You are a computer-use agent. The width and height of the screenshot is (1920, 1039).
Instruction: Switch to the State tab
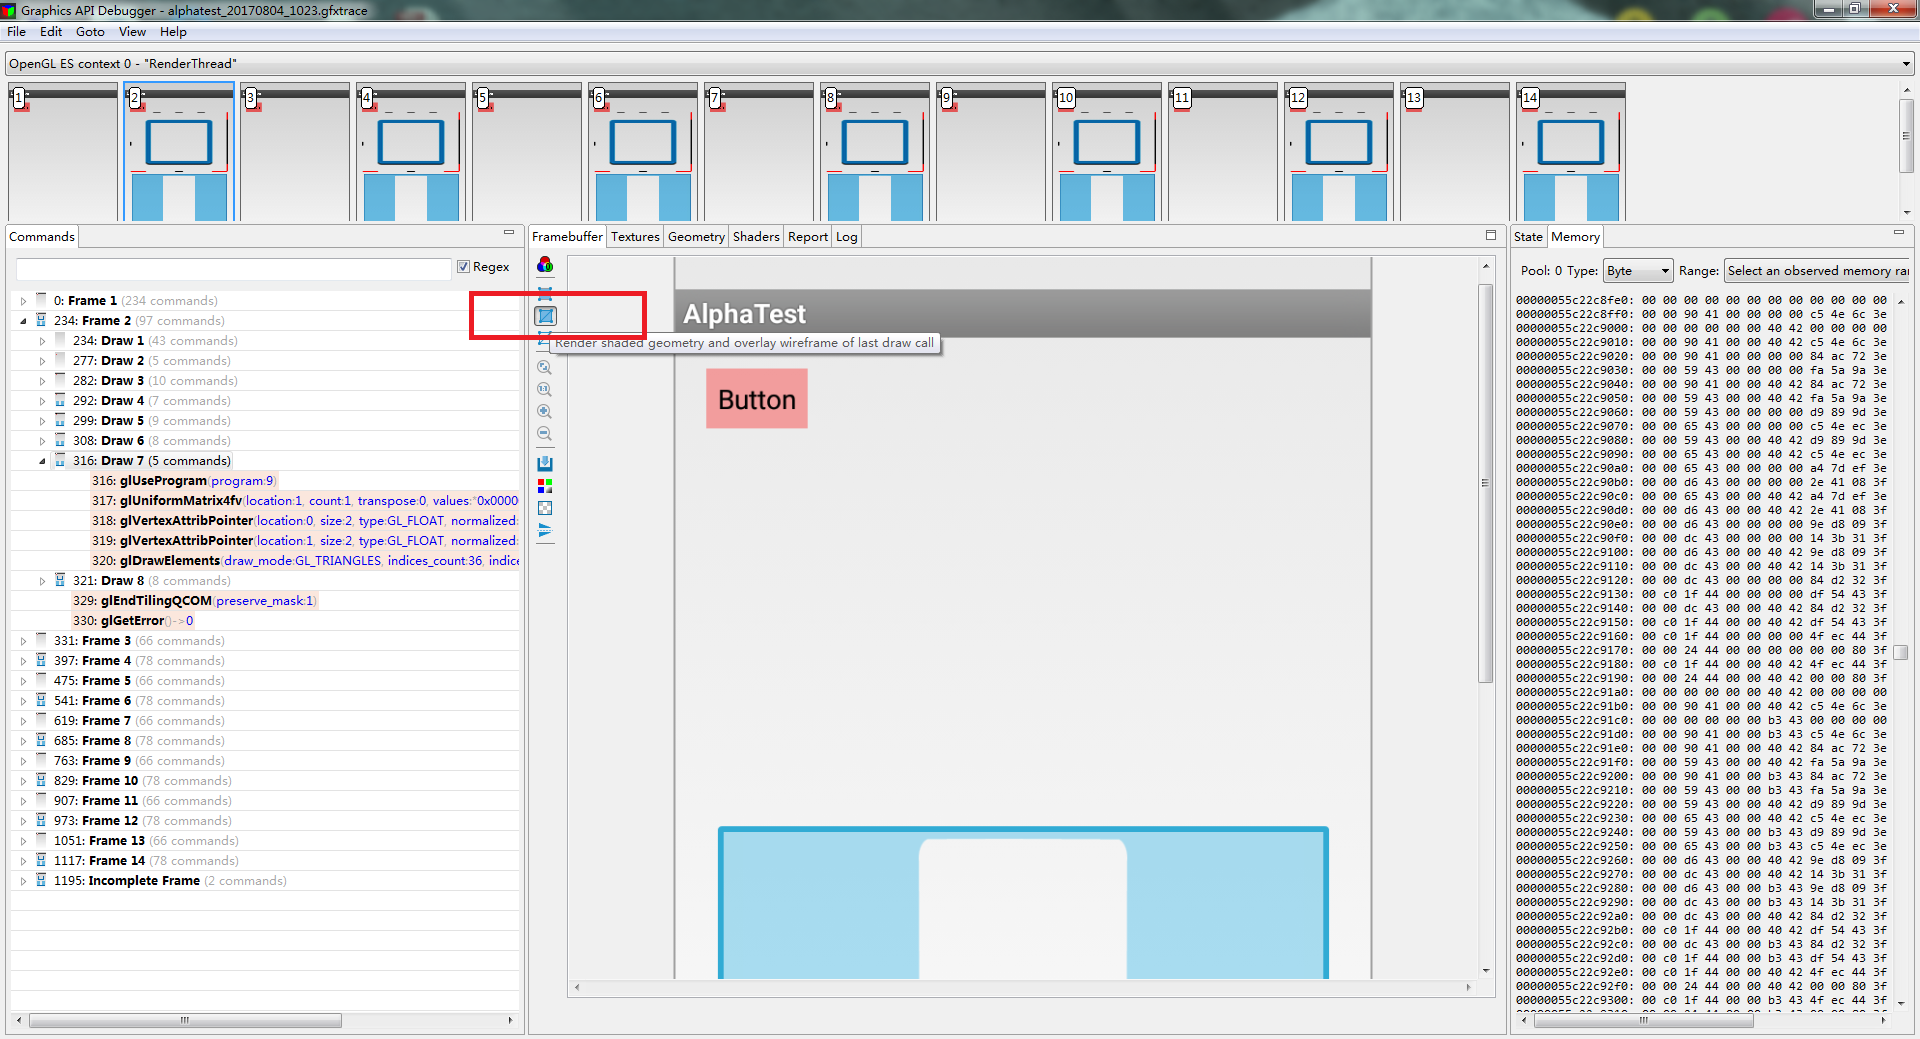[x=1528, y=236]
